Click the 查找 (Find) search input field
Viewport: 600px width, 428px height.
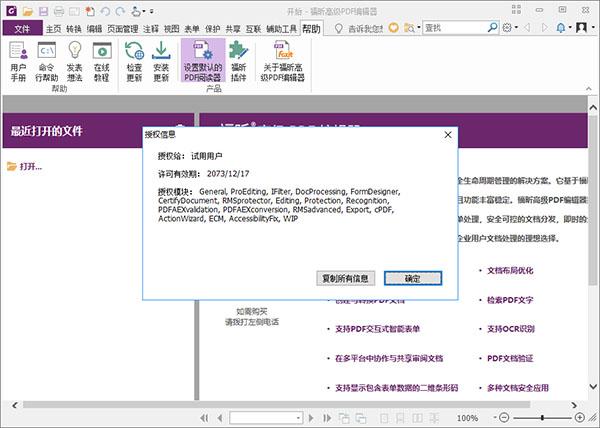point(455,28)
